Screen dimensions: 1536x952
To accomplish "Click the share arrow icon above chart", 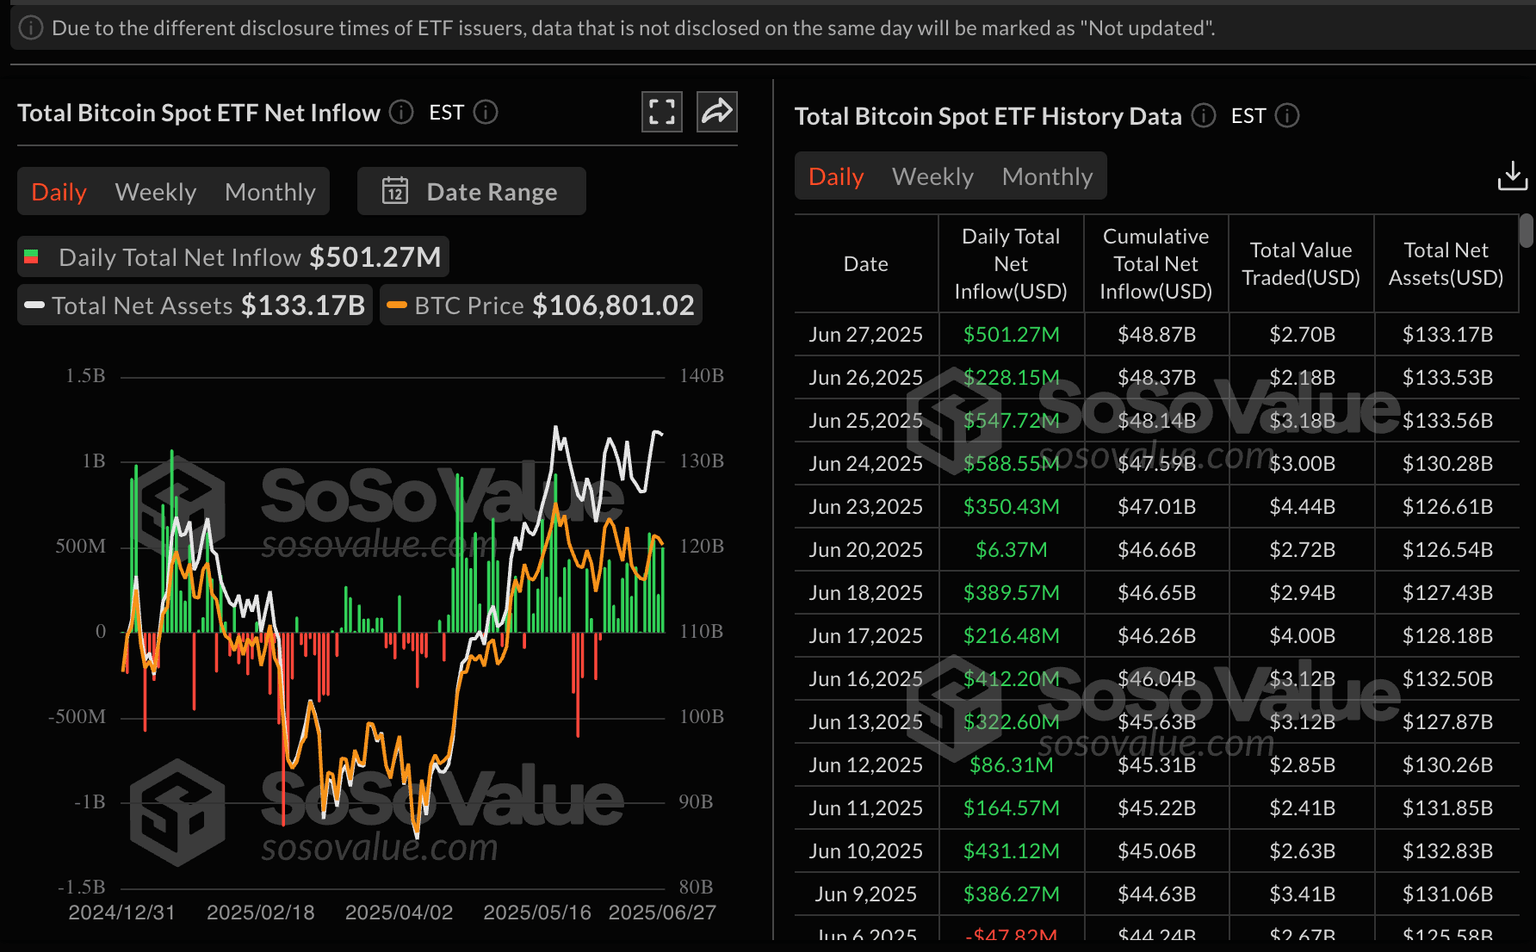I will [717, 112].
